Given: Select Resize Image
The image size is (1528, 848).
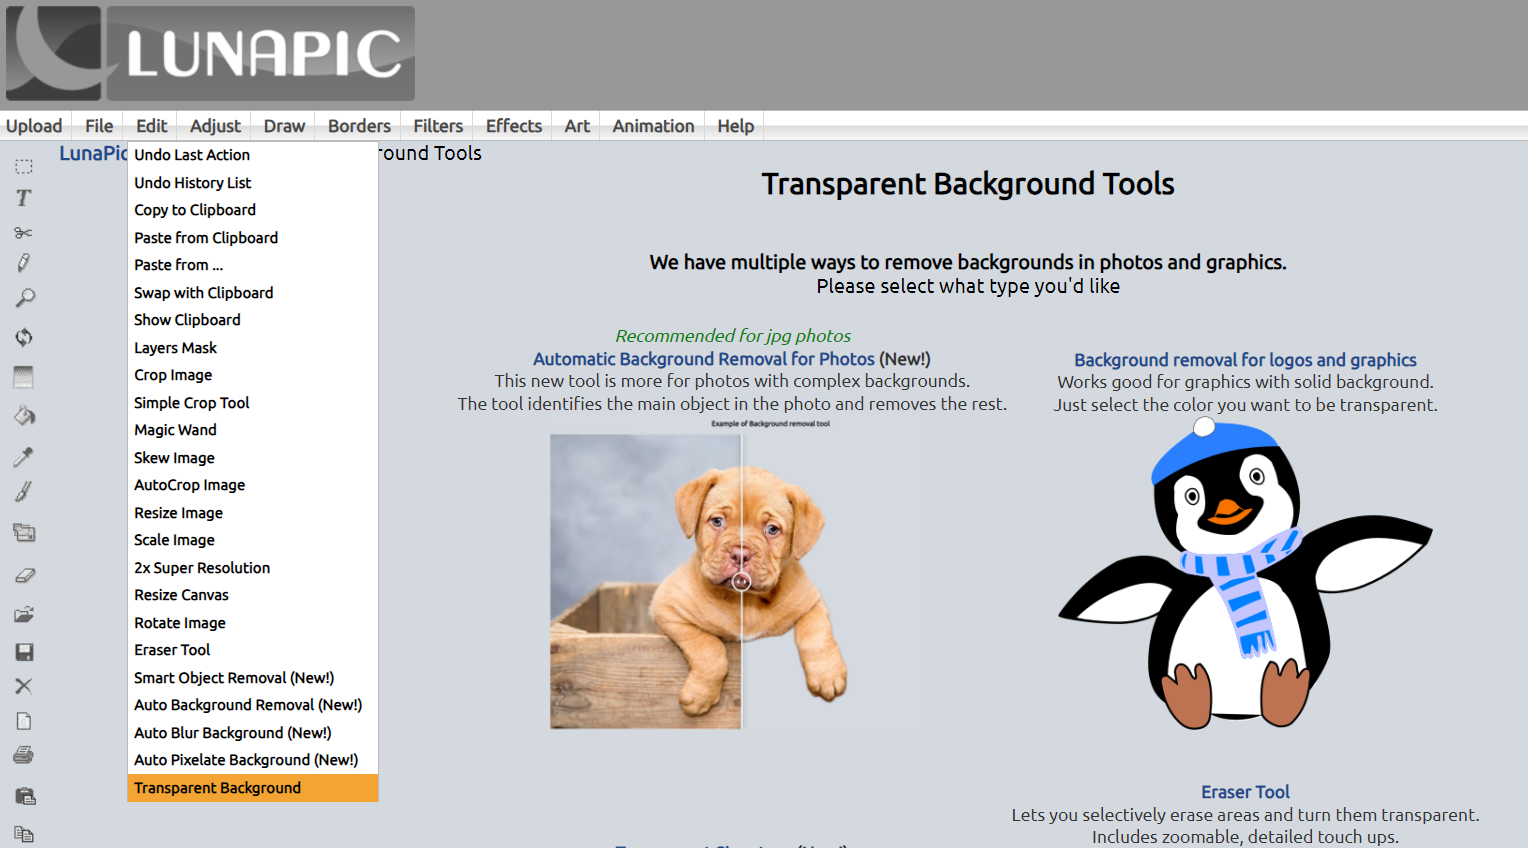Looking at the screenshot, I should coord(253,513).
